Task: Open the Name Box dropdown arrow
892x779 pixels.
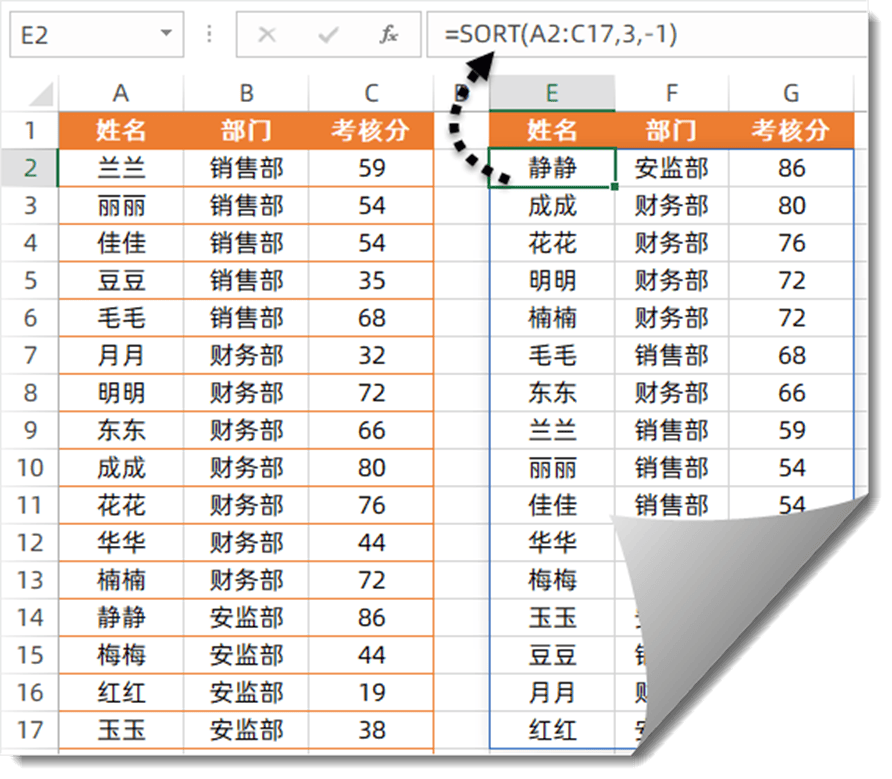Action: click(x=166, y=33)
